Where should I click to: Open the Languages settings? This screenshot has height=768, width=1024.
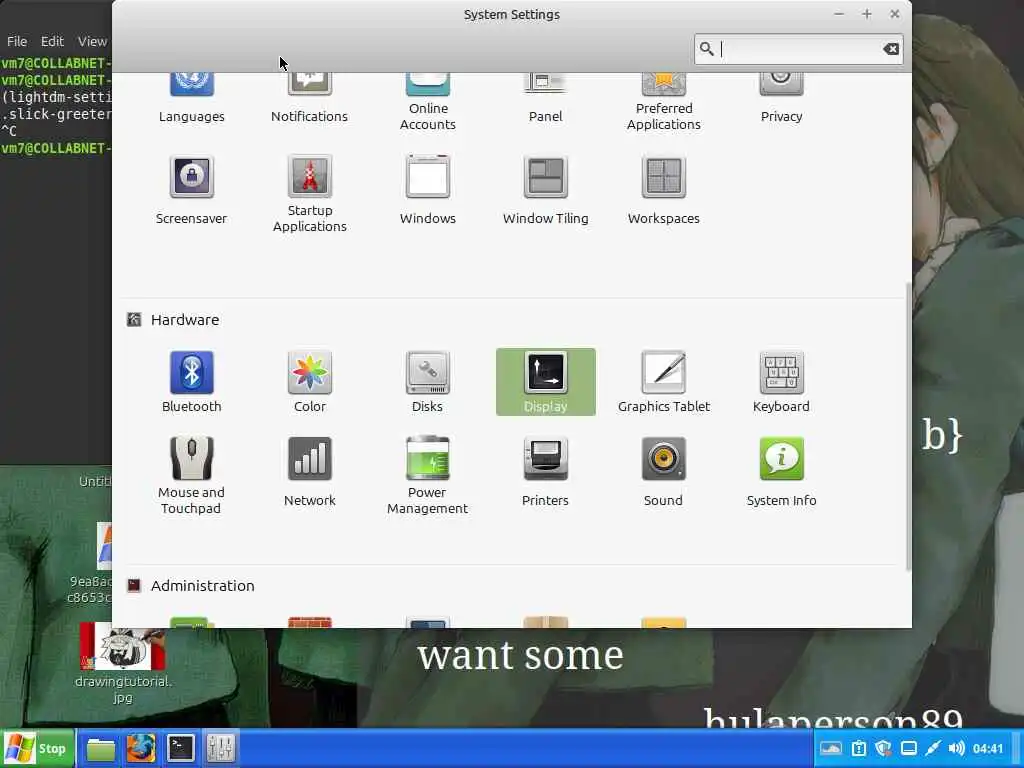tap(191, 98)
